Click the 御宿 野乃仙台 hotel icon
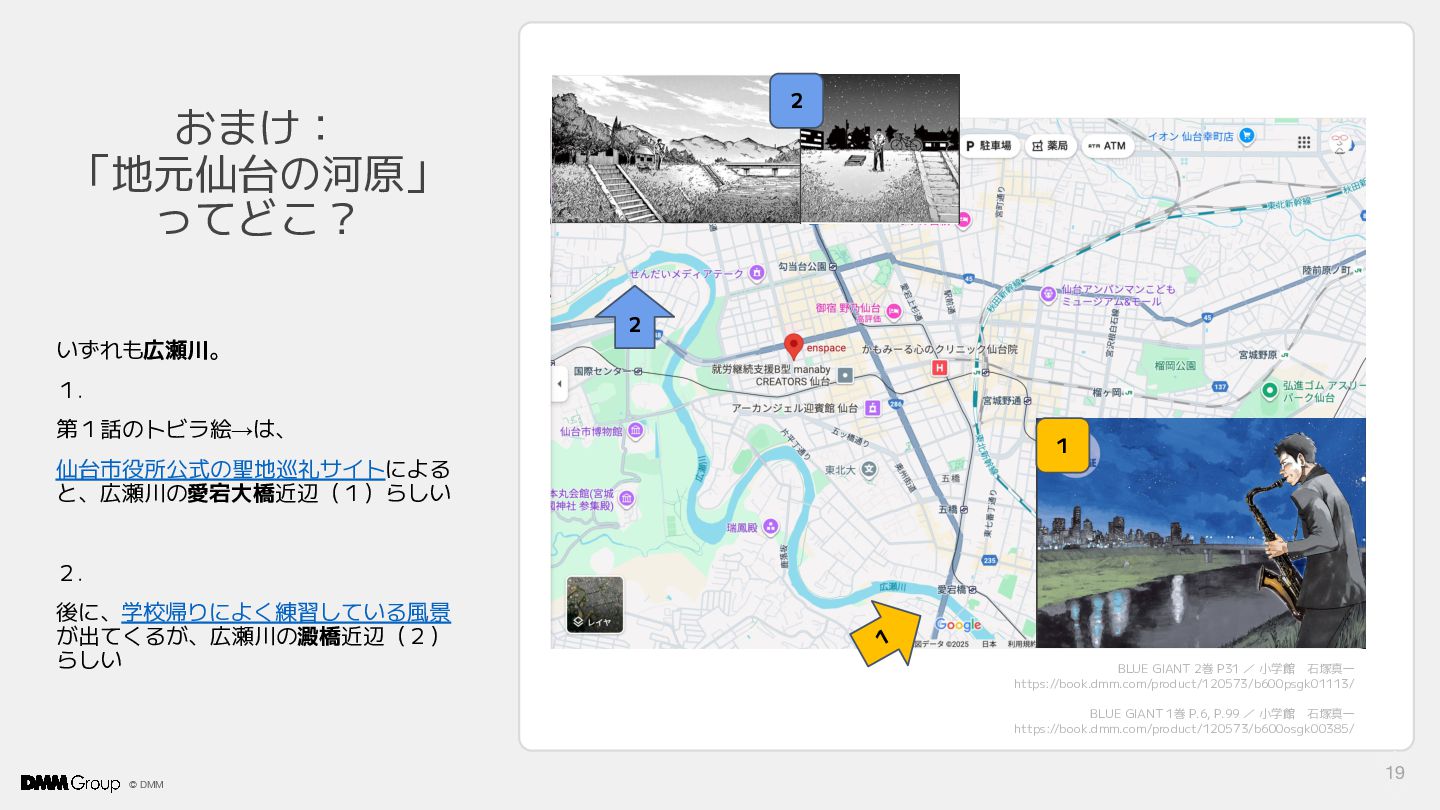This screenshot has height=810, width=1440. tap(893, 311)
